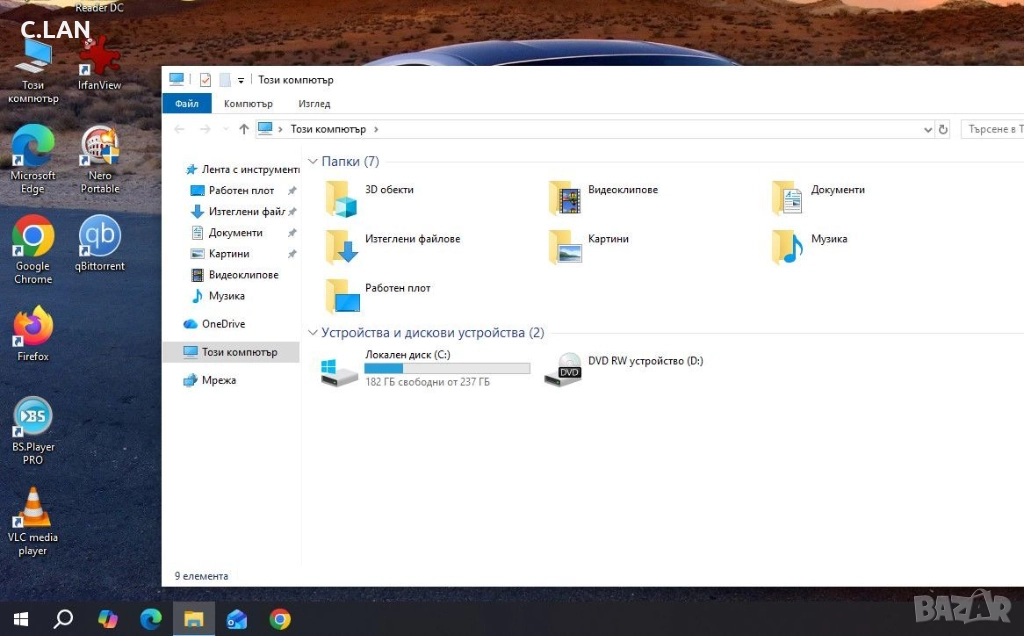Open the Музика folder
The width and height of the screenshot is (1024, 636).
pyautogui.click(x=788, y=246)
